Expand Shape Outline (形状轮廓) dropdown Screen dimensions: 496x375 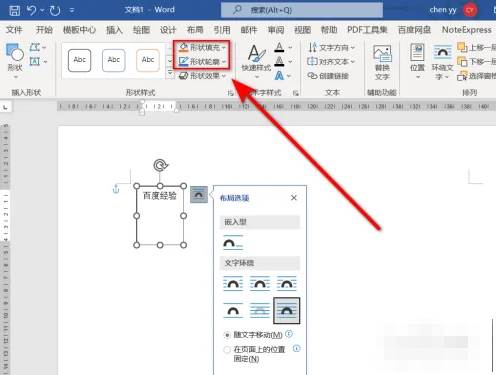pos(224,62)
